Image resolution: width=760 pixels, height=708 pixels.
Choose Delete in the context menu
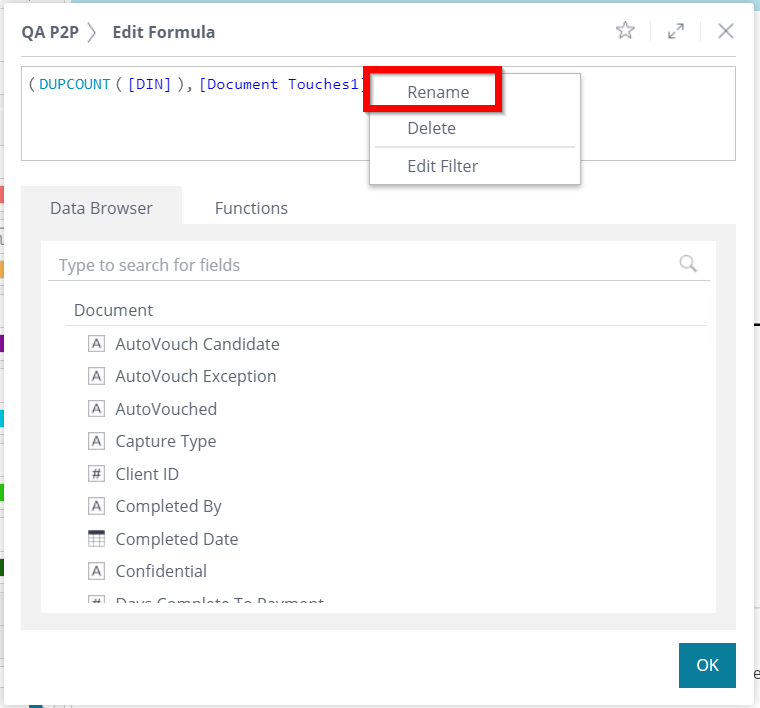pyautogui.click(x=431, y=128)
